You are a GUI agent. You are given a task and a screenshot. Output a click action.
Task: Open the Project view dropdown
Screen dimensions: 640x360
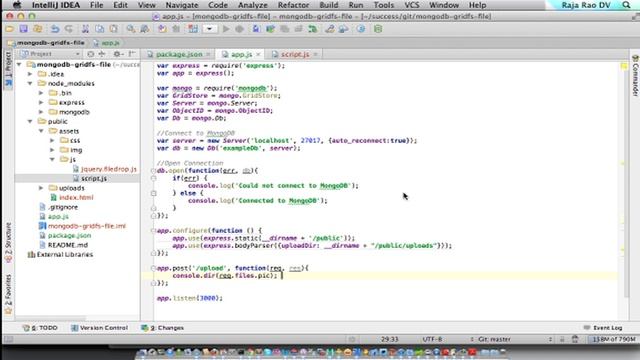pyautogui.click(x=50, y=54)
